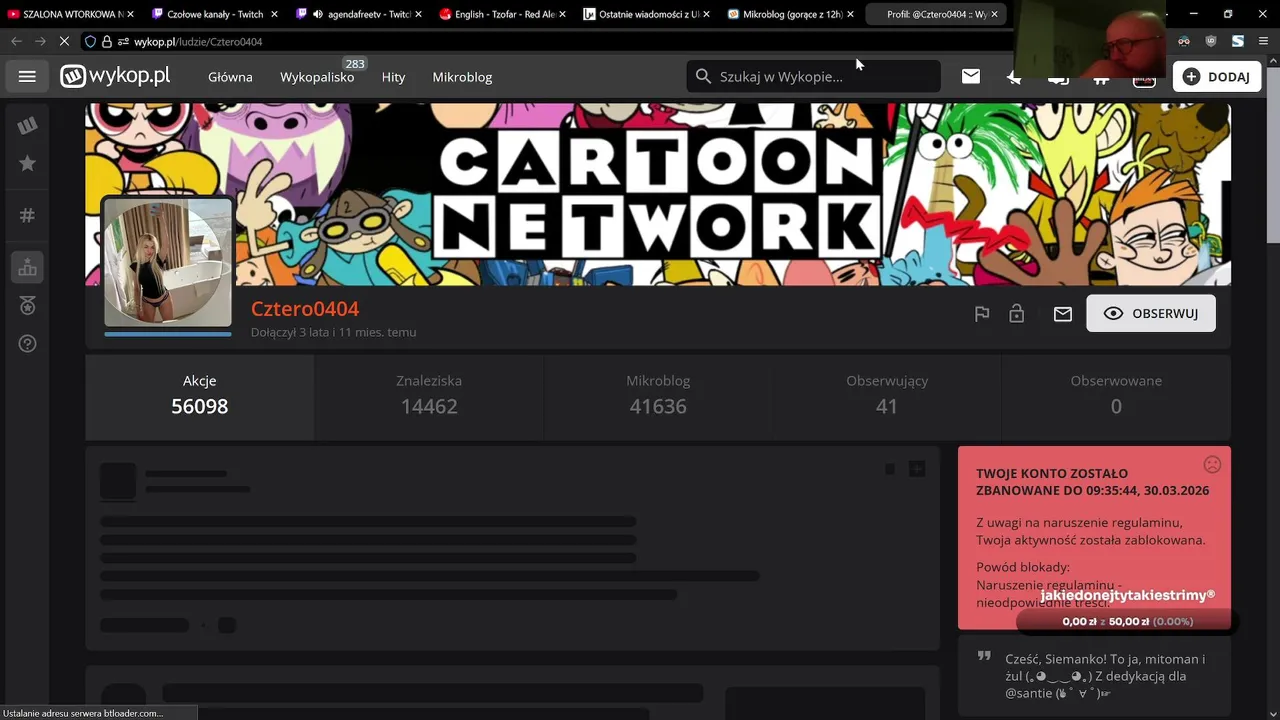Send private message via profile envelope icon
This screenshot has width=1280, height=720.
pyautogui.click(x=1063, y=314)
